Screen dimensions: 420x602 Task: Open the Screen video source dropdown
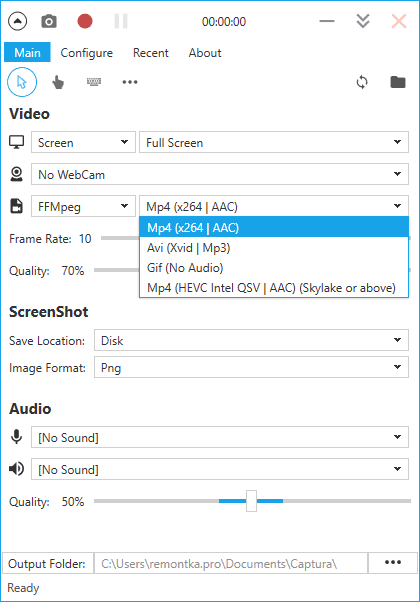[x=83, y=142]
